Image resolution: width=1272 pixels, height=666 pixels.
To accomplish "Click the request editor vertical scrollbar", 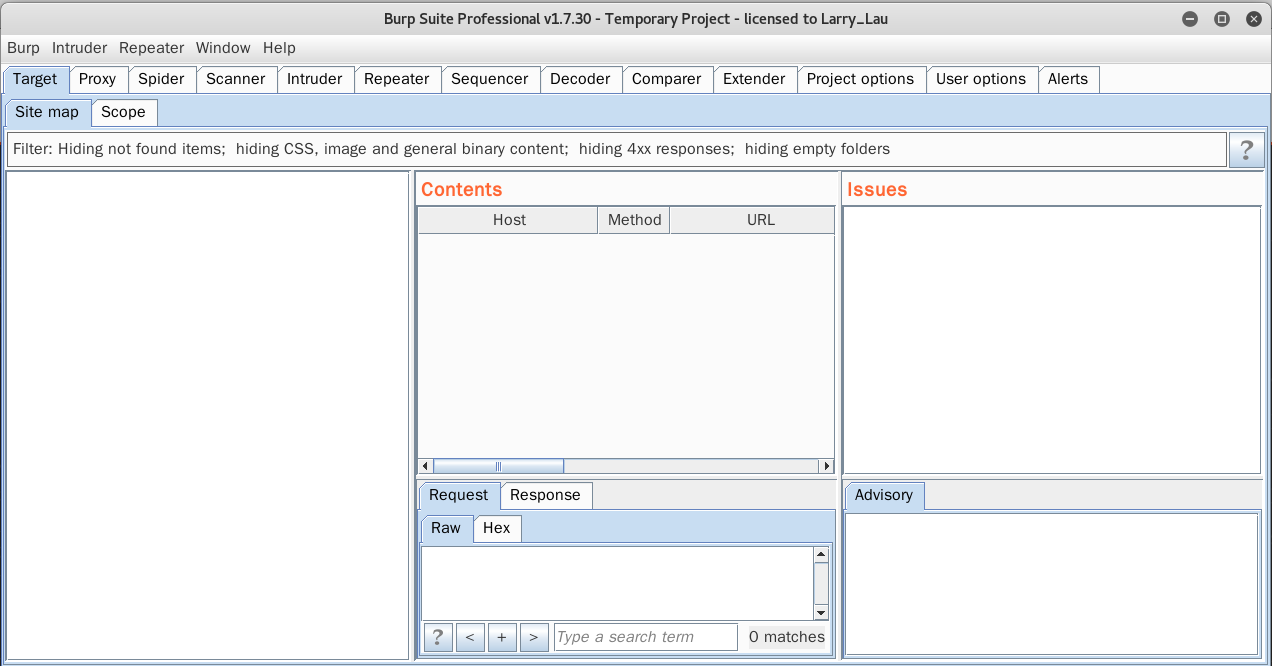I will pyautogui.click(x=821, y=583).
